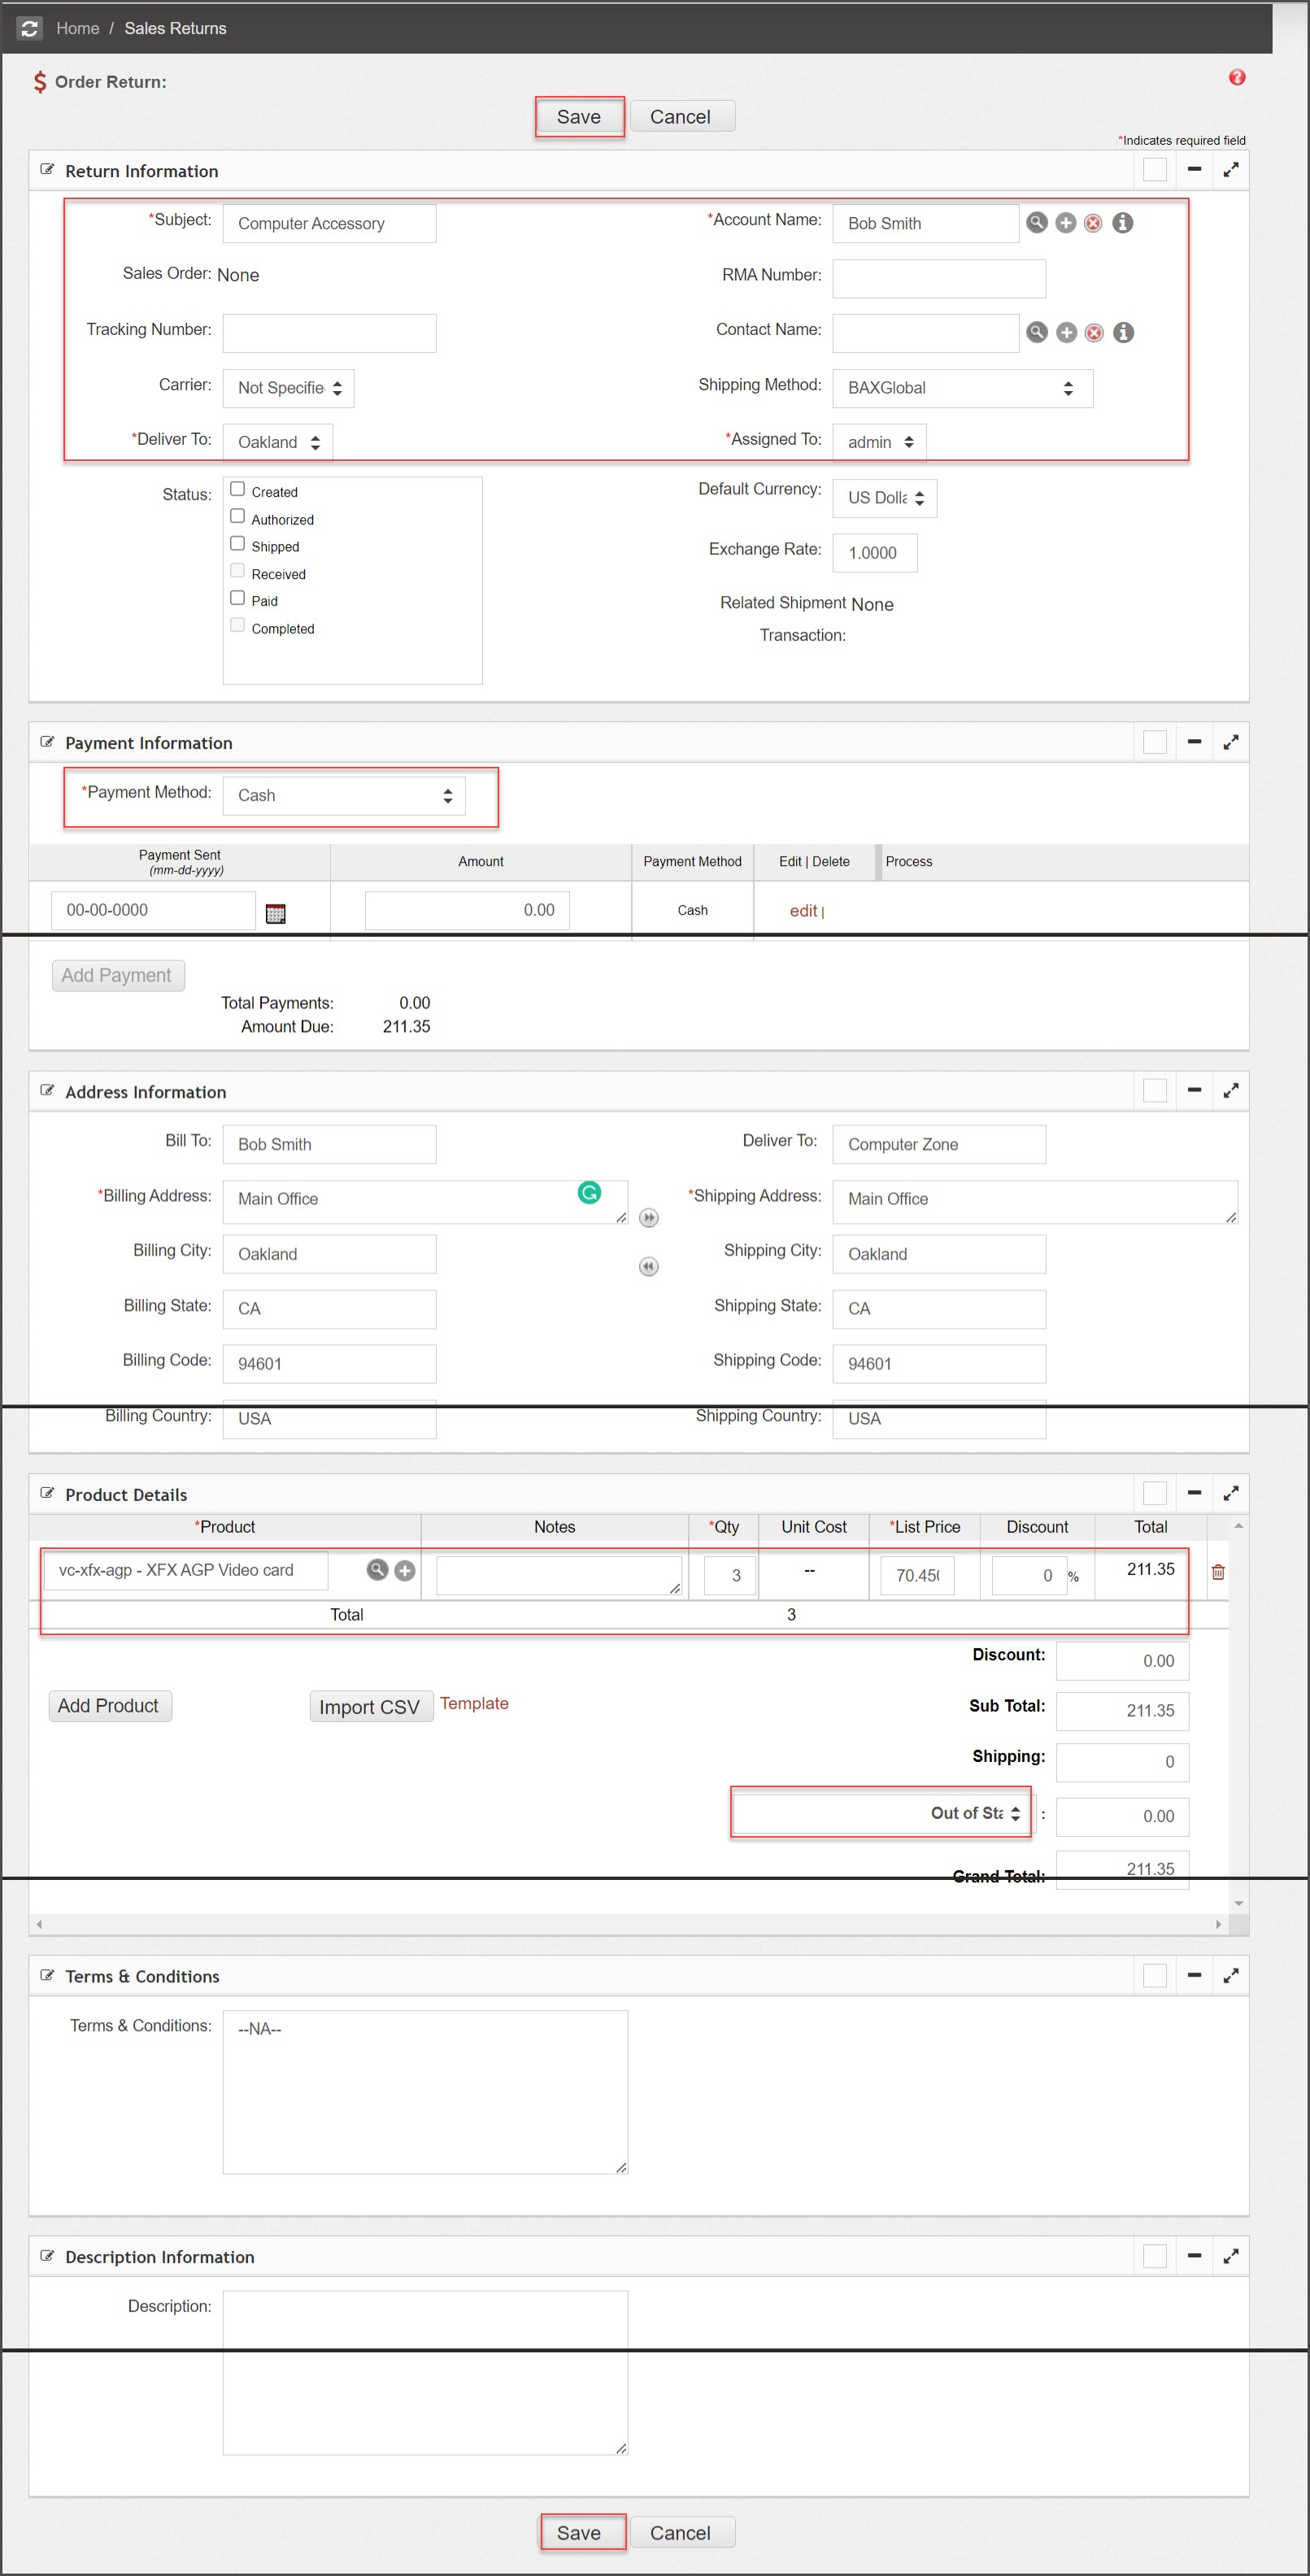This screenshot has height=2576, width=1310.
Task: Expand Return Information panel to fullscreen
Action: tap(1231, 170)
